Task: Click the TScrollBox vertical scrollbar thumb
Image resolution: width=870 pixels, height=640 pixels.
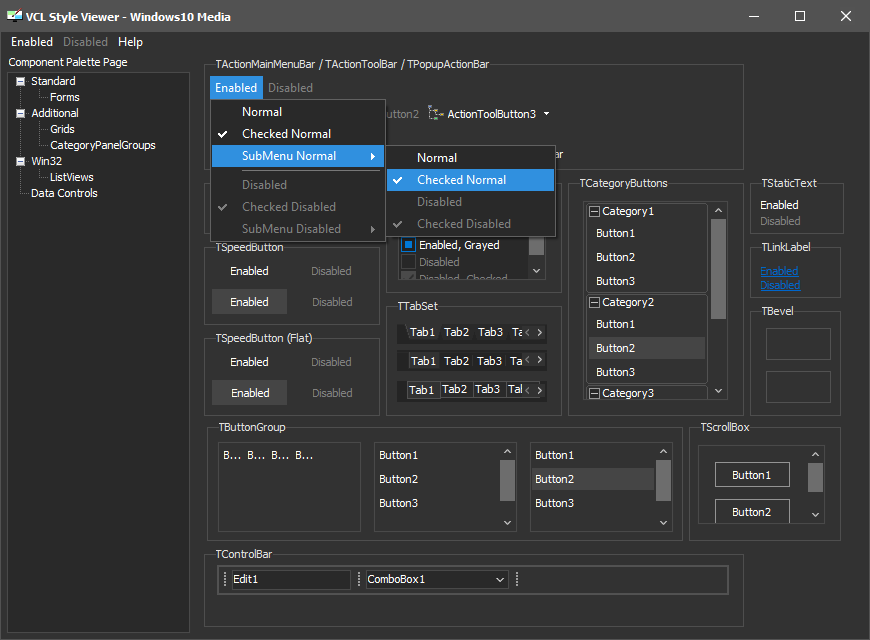Action: pos(815,477)
